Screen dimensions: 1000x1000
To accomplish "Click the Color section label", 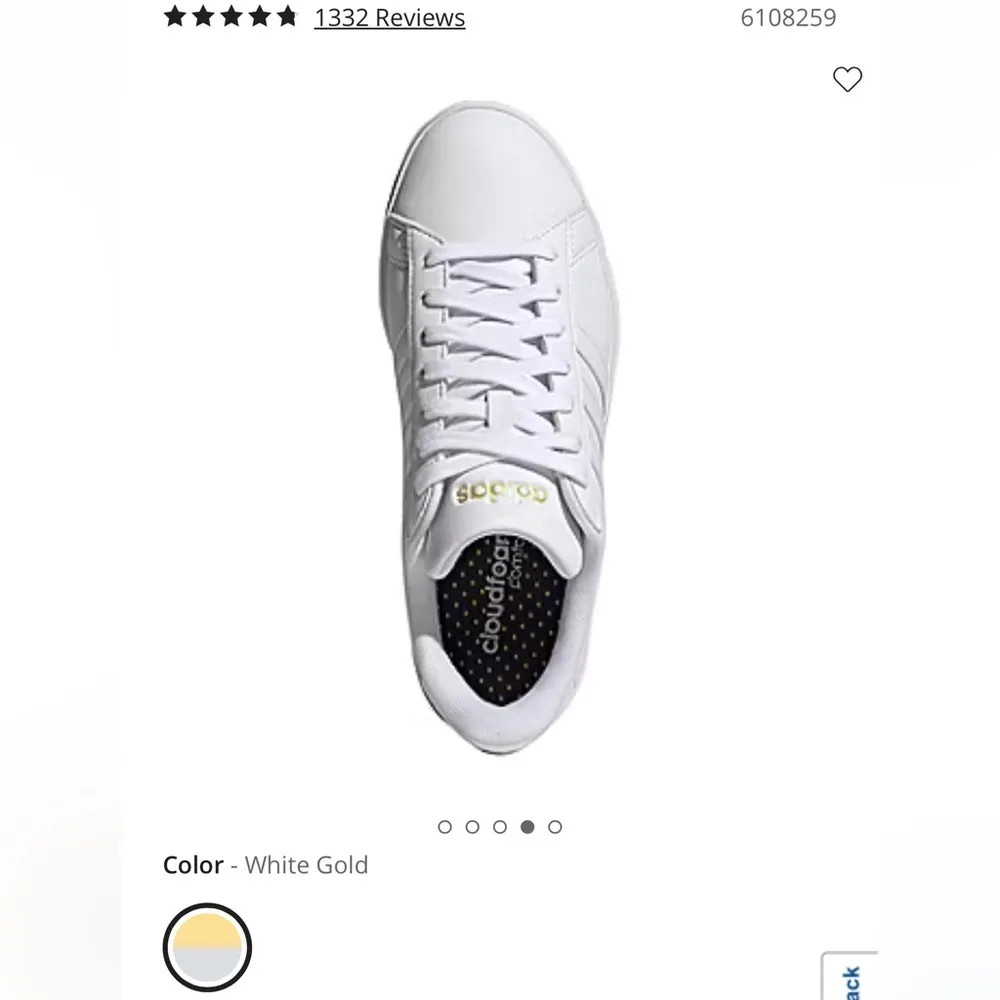I will click(x=192, y=865).
